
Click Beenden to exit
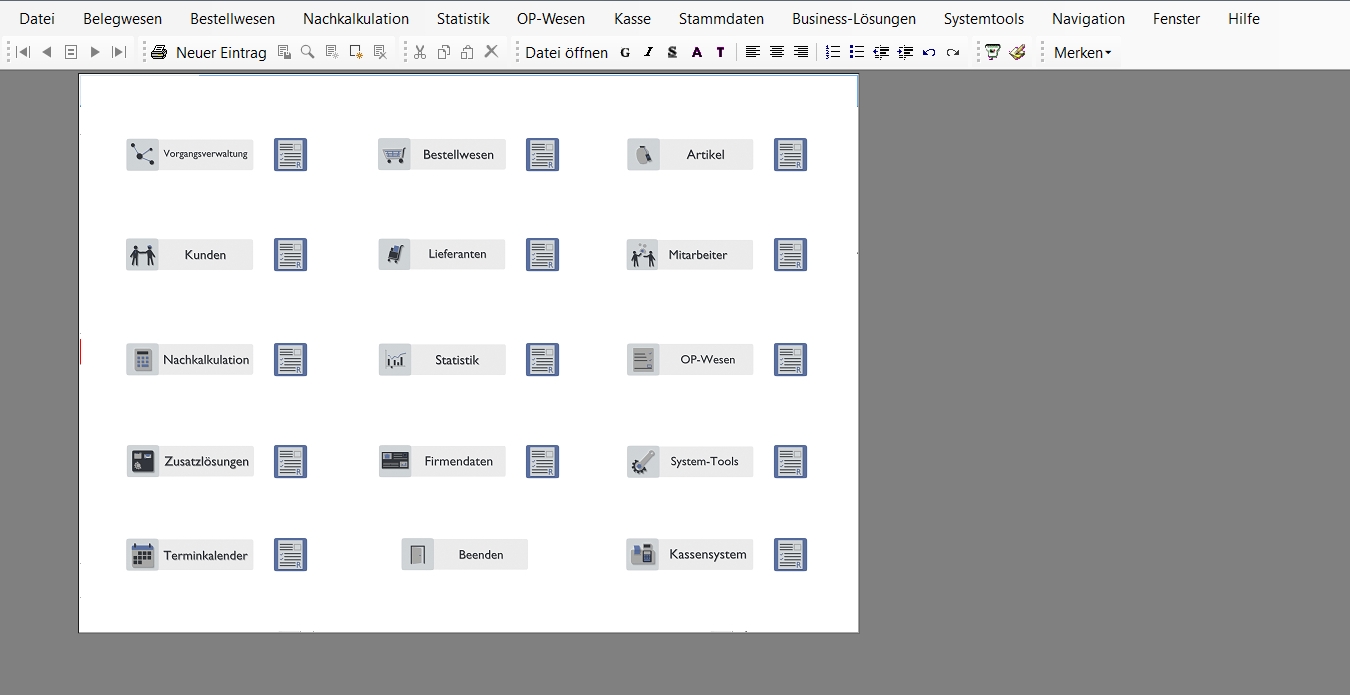pos(465,554)
